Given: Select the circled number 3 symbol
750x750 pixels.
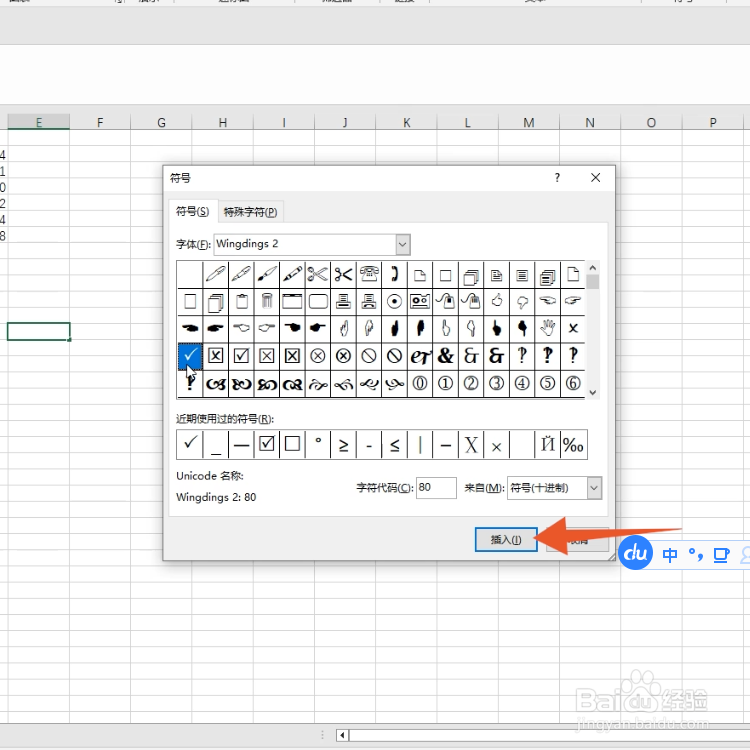Looking at the screenshot, I should pyautogui.click(x=496, y=384).
